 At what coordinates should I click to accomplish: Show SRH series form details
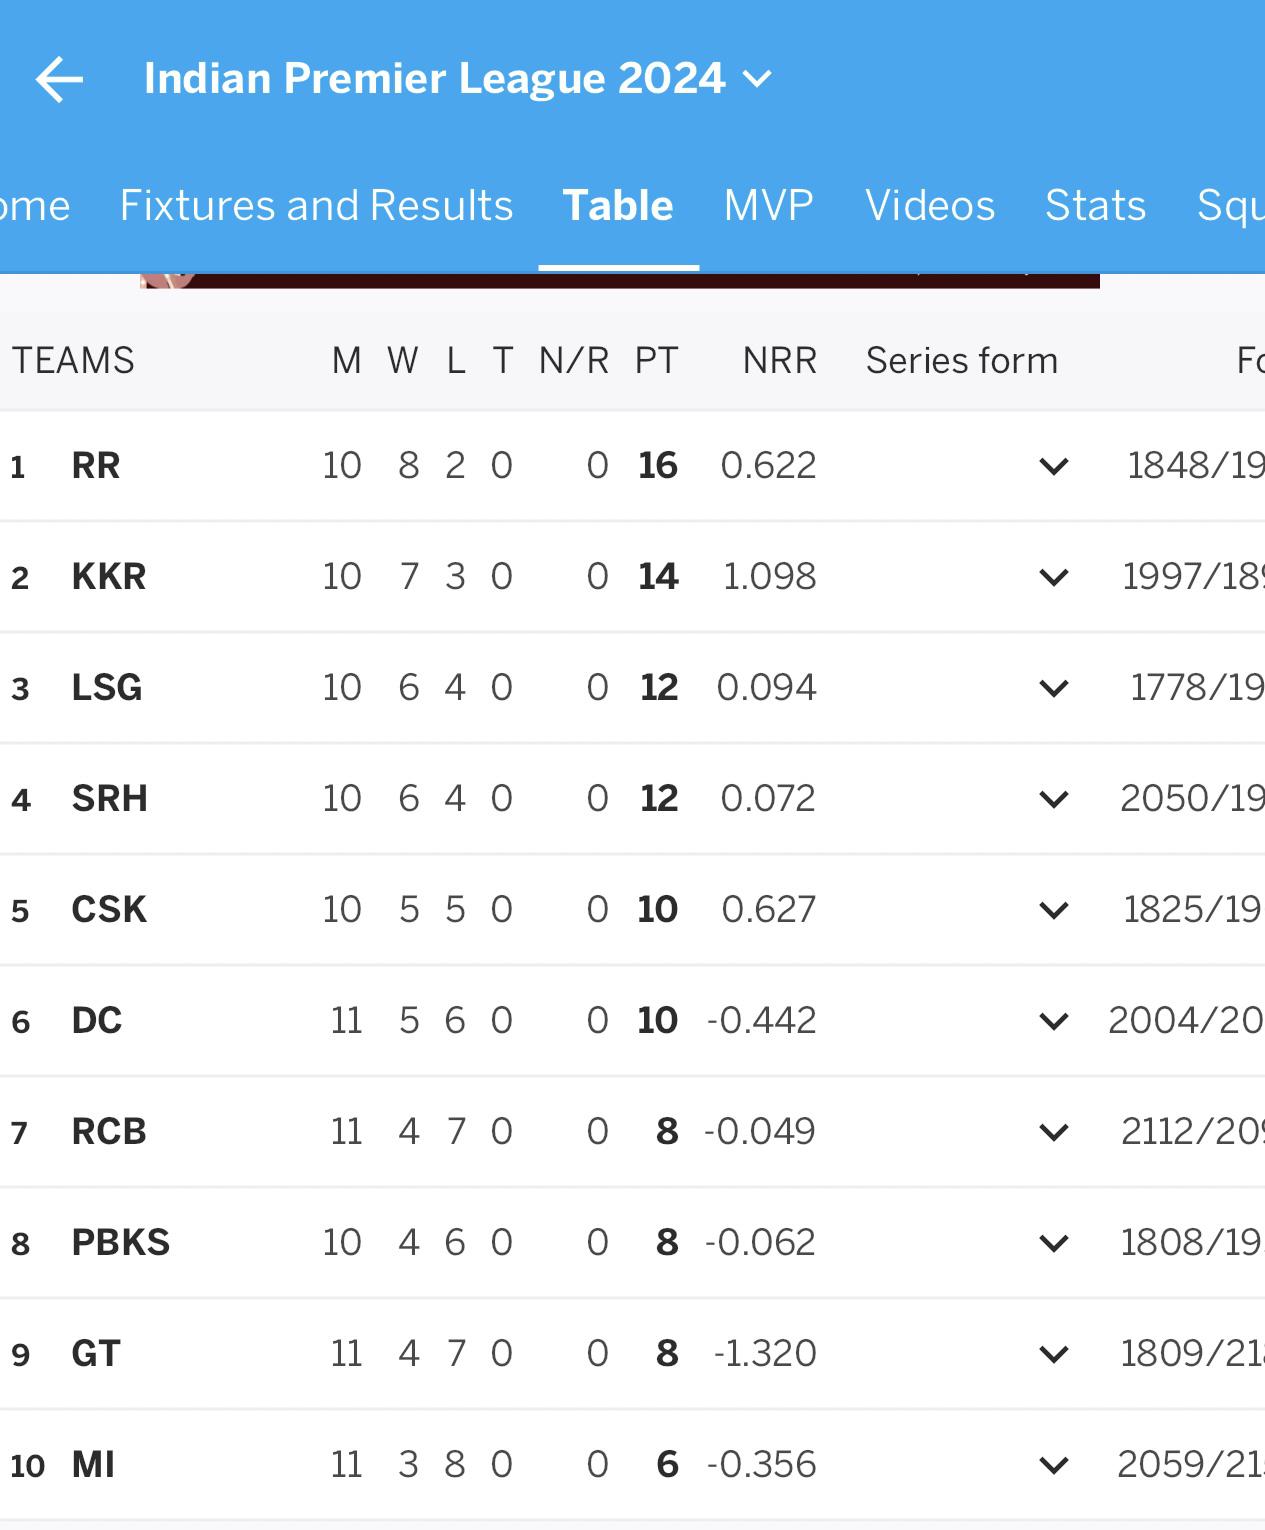[x=1054, y=799]
